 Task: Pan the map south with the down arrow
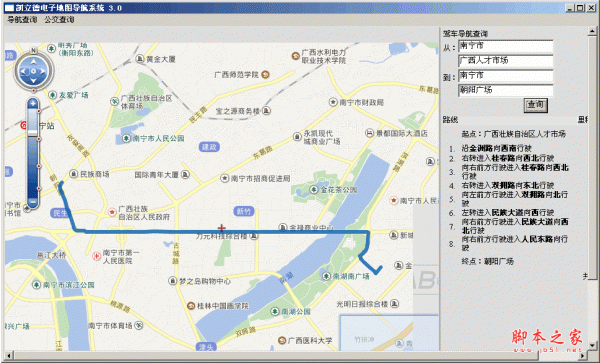33,80
